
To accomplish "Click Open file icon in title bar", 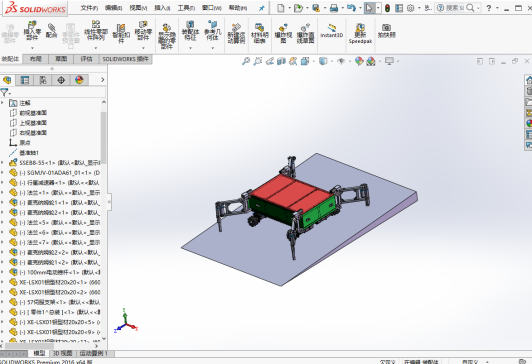I will point(298,8).
